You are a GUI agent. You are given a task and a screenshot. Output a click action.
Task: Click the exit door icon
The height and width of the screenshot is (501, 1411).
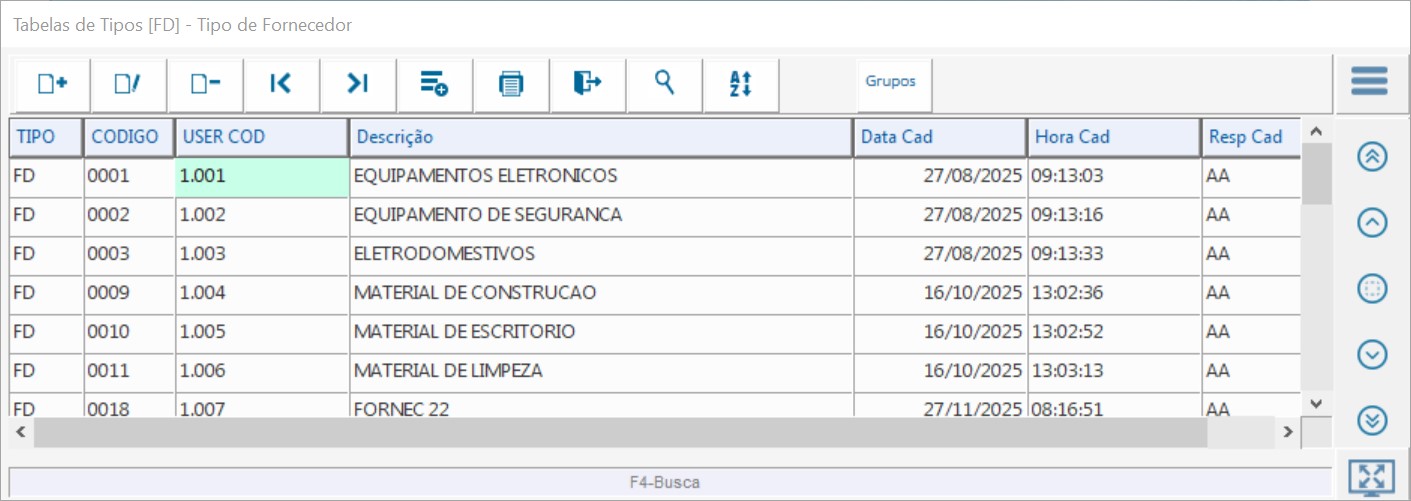pos(587,84)
